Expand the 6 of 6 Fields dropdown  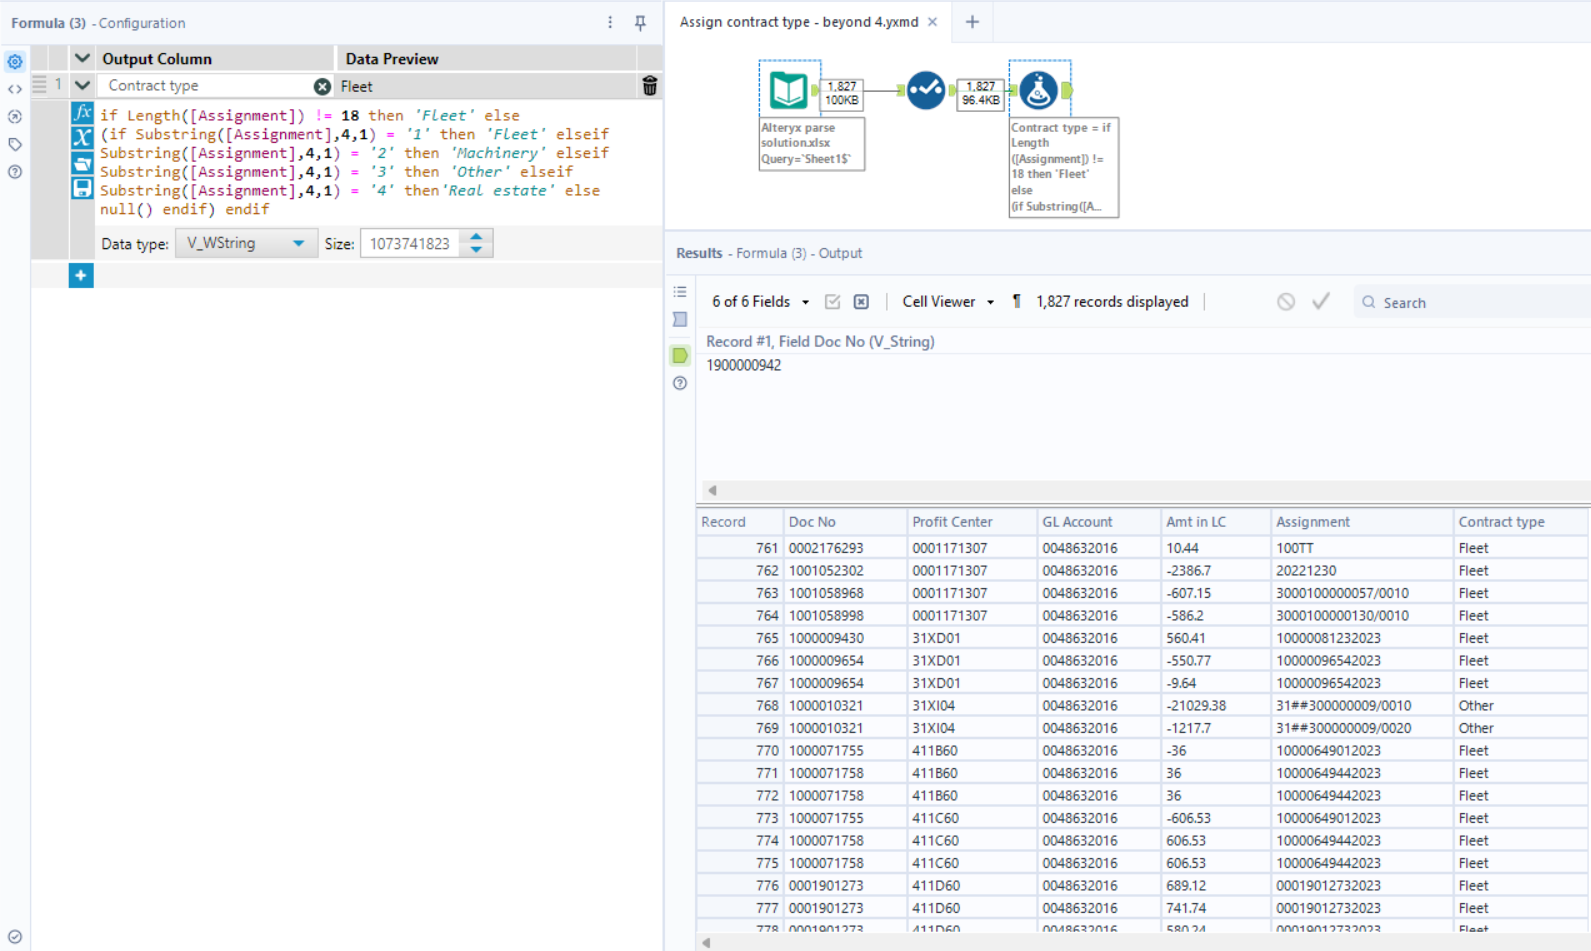point(760,302)
